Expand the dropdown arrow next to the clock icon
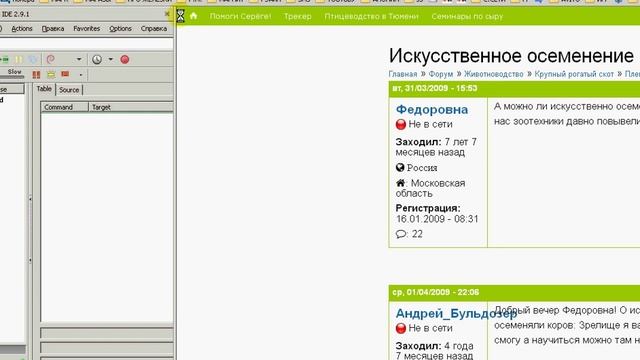The height and width of the screenshot is (360, 640). coord(111,60)
